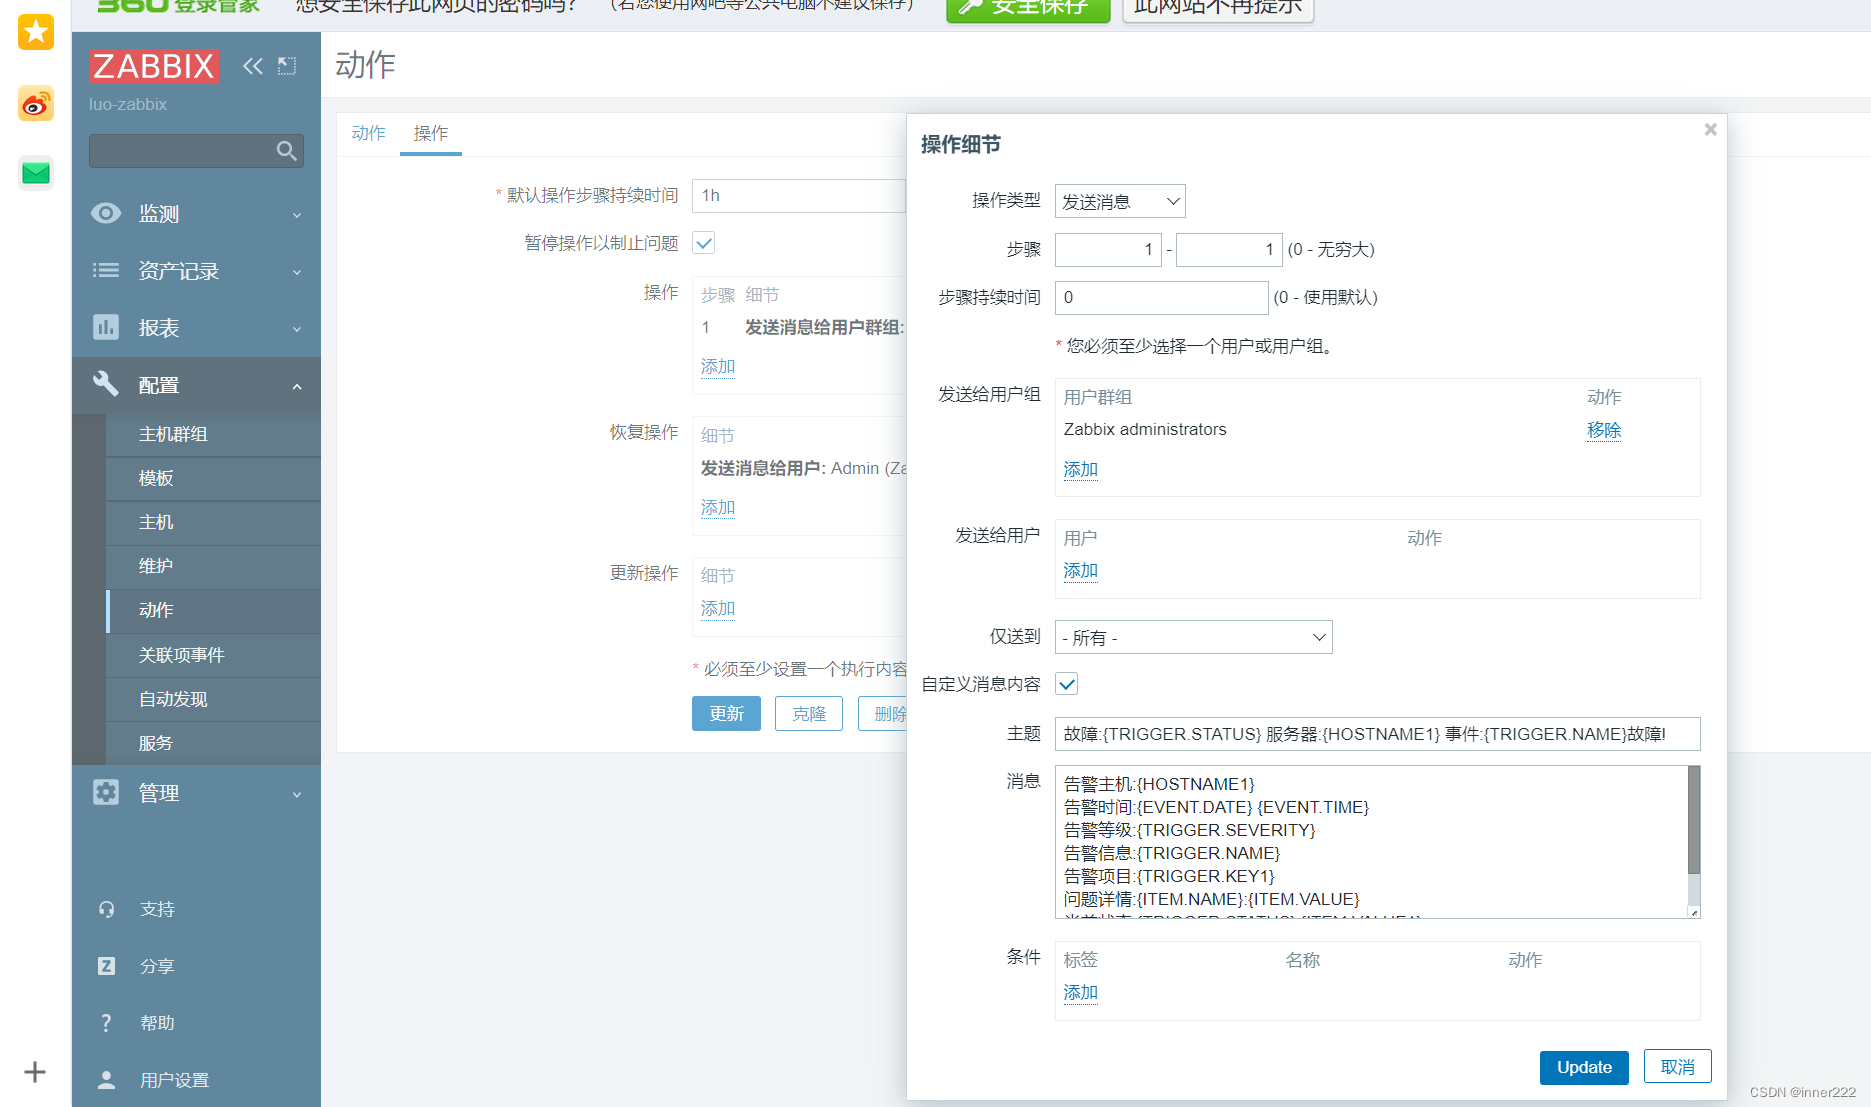Viewport: 1871px width, 1107px height.
Task: Click the 取消 button in dialog
Action: click(x=1678, y=1067)
